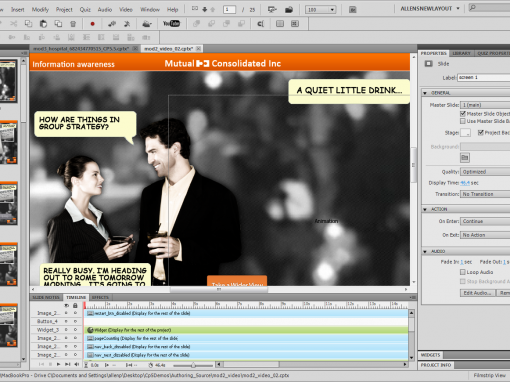Click the Preview project icon in top toolbar
This screenshot has height=382, width=510.
tap(272, 9)
